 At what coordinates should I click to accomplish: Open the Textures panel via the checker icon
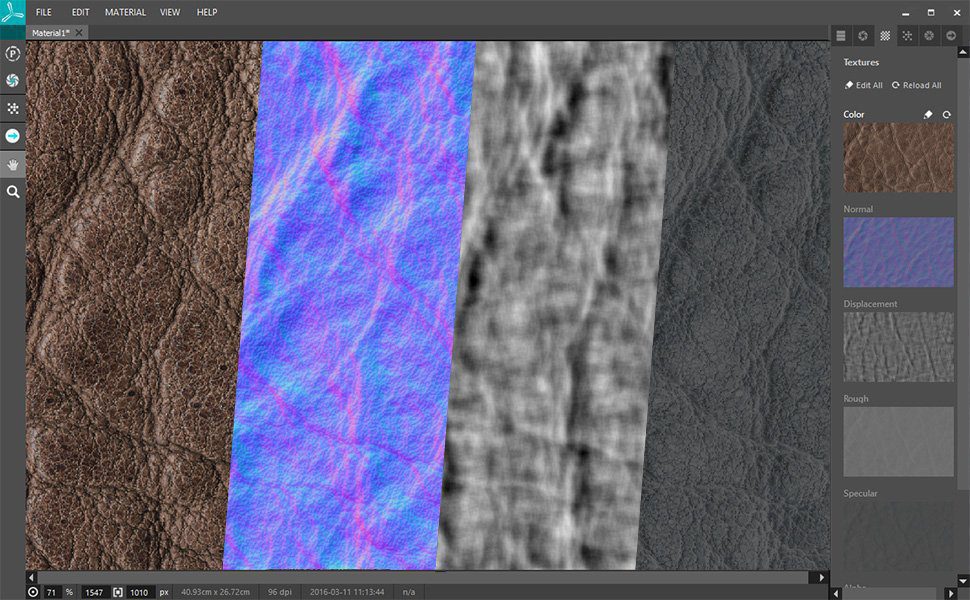pos(885,36)
